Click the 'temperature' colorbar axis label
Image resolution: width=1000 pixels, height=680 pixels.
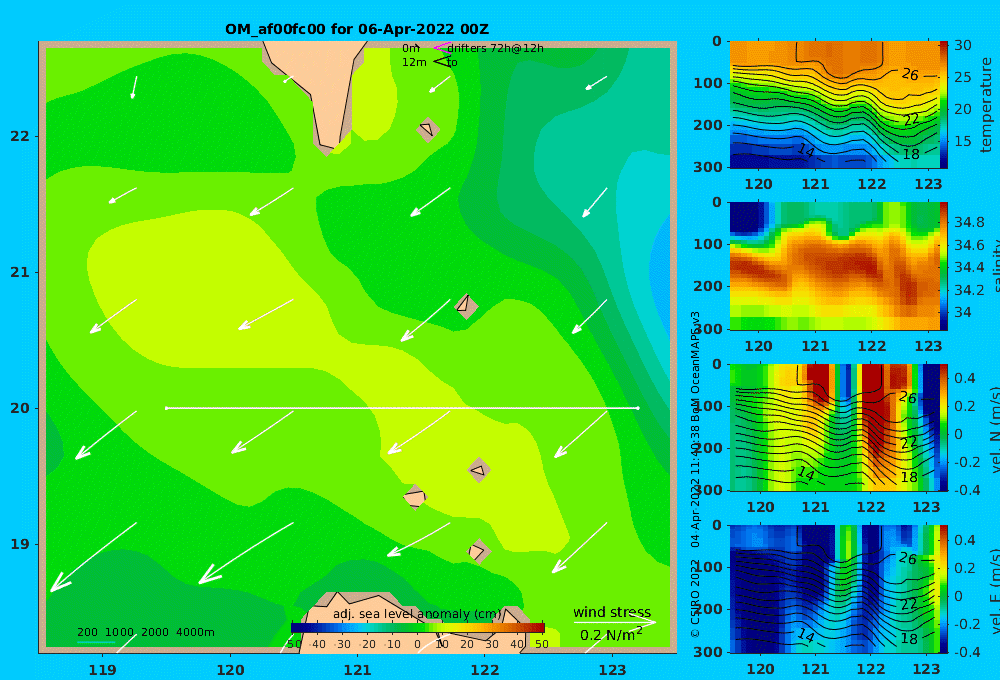pyautogui.click(x=987, y=105)
